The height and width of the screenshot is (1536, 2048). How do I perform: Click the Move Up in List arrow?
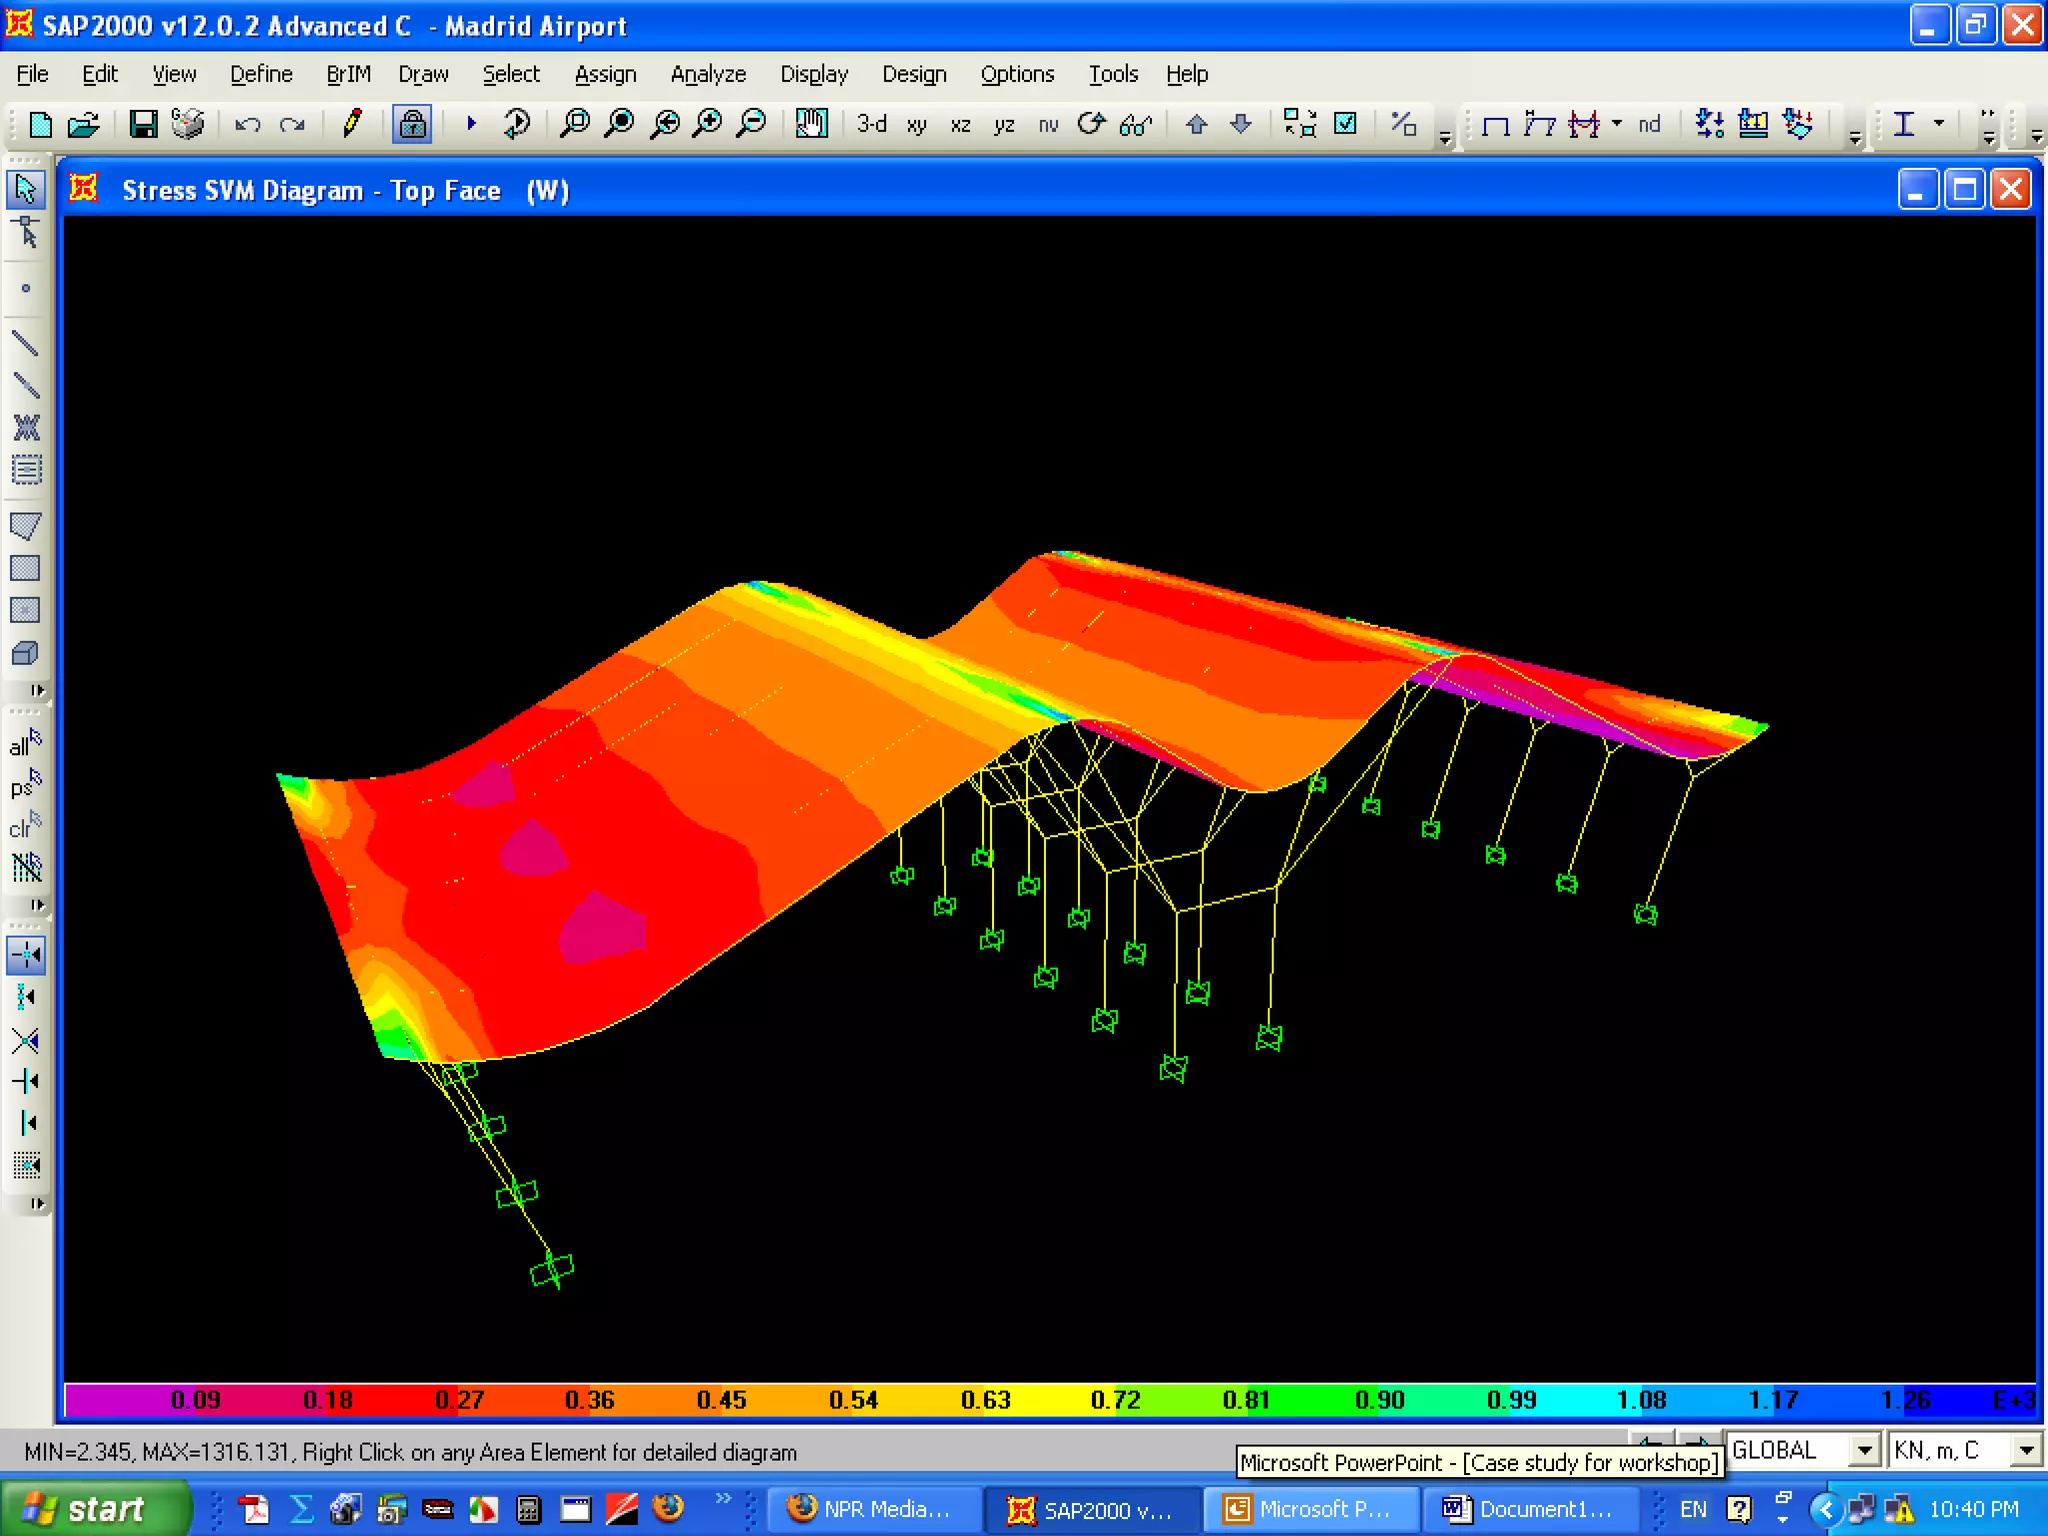[1196, 124]
